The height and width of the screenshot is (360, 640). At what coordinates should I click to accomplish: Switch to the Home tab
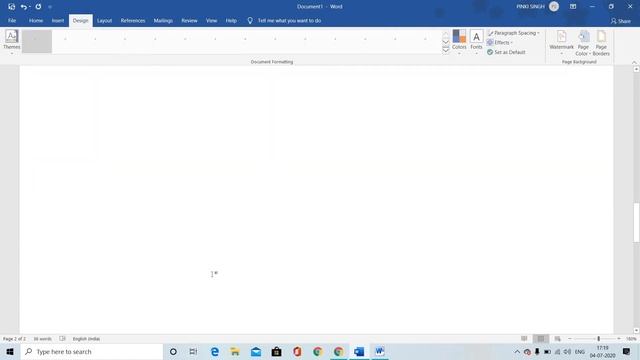tap(36, 20)
